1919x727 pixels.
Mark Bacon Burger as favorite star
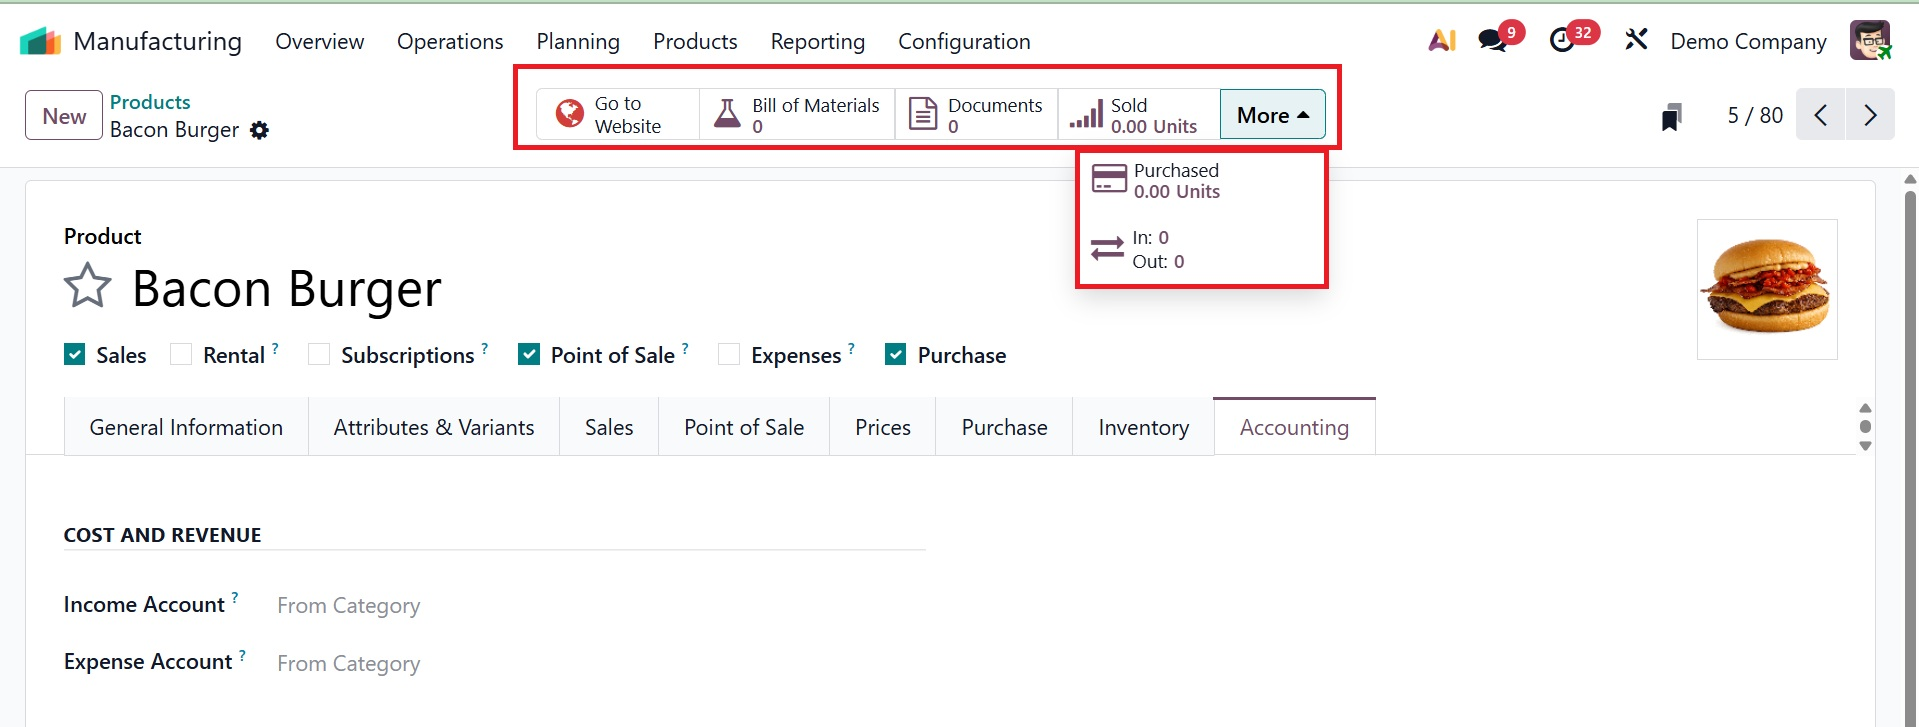pyautogui.click(x=88, y=287)
